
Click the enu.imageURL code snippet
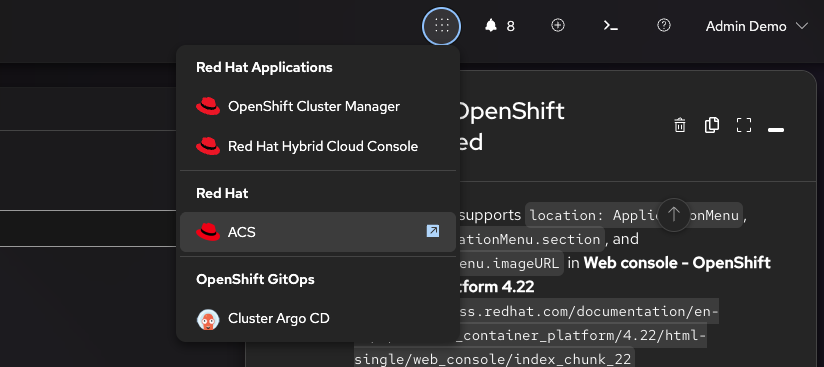[x=511, y=263]
